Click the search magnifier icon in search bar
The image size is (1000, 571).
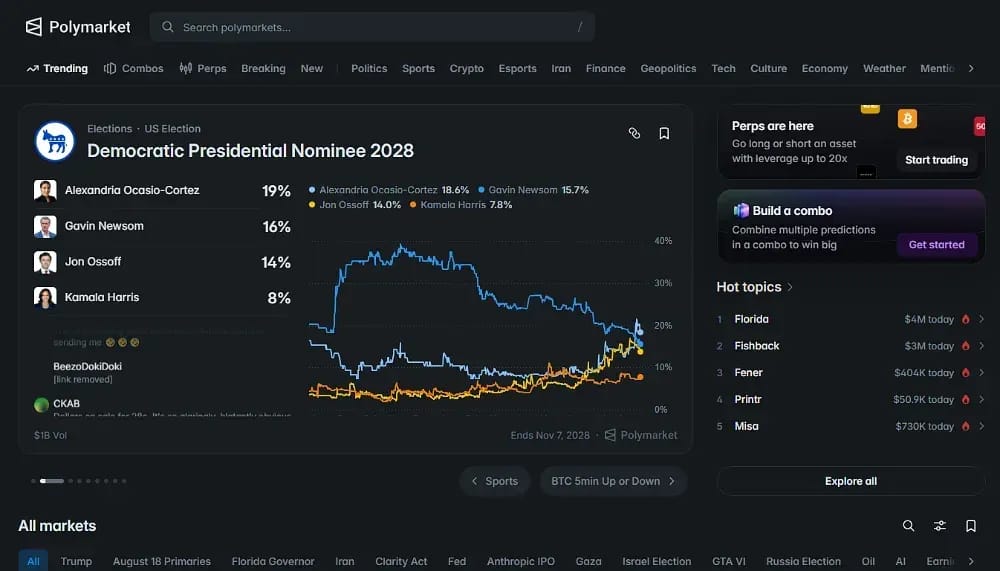tap(168, 27)
